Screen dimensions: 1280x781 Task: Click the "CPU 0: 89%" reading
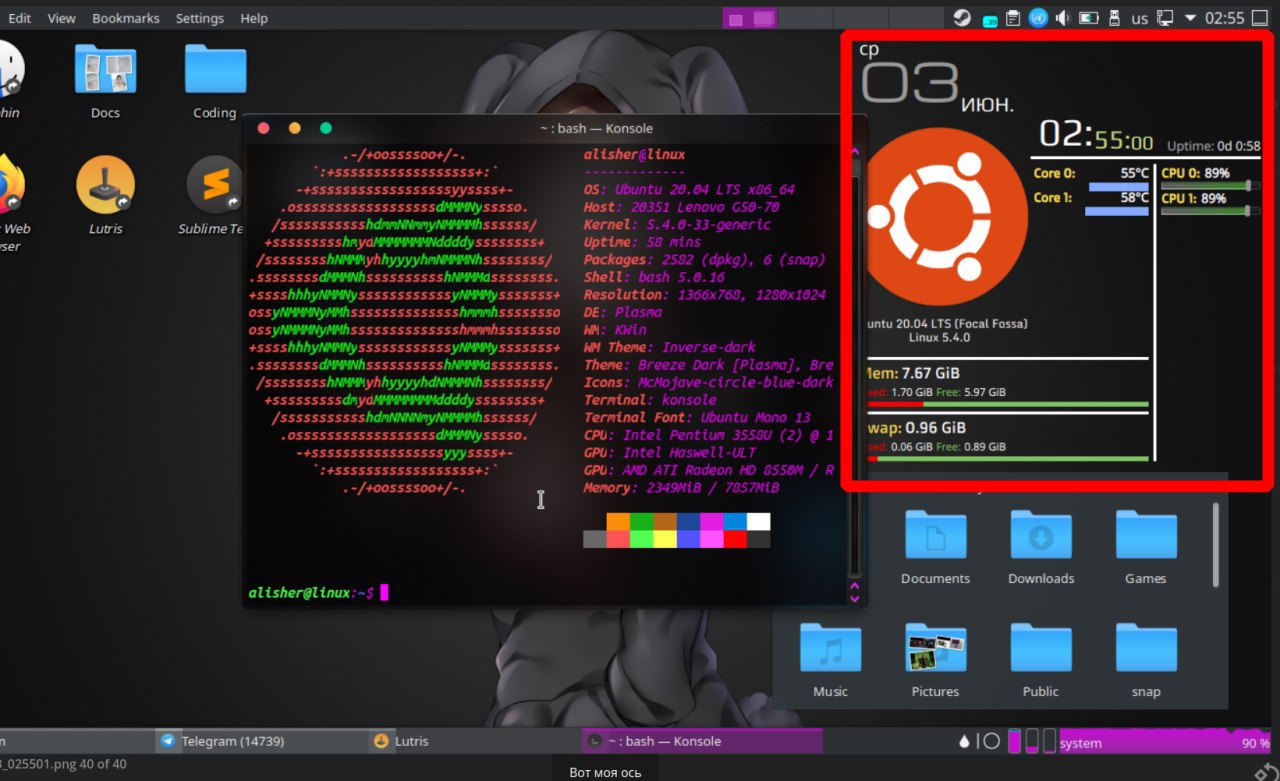[1195, 173]
